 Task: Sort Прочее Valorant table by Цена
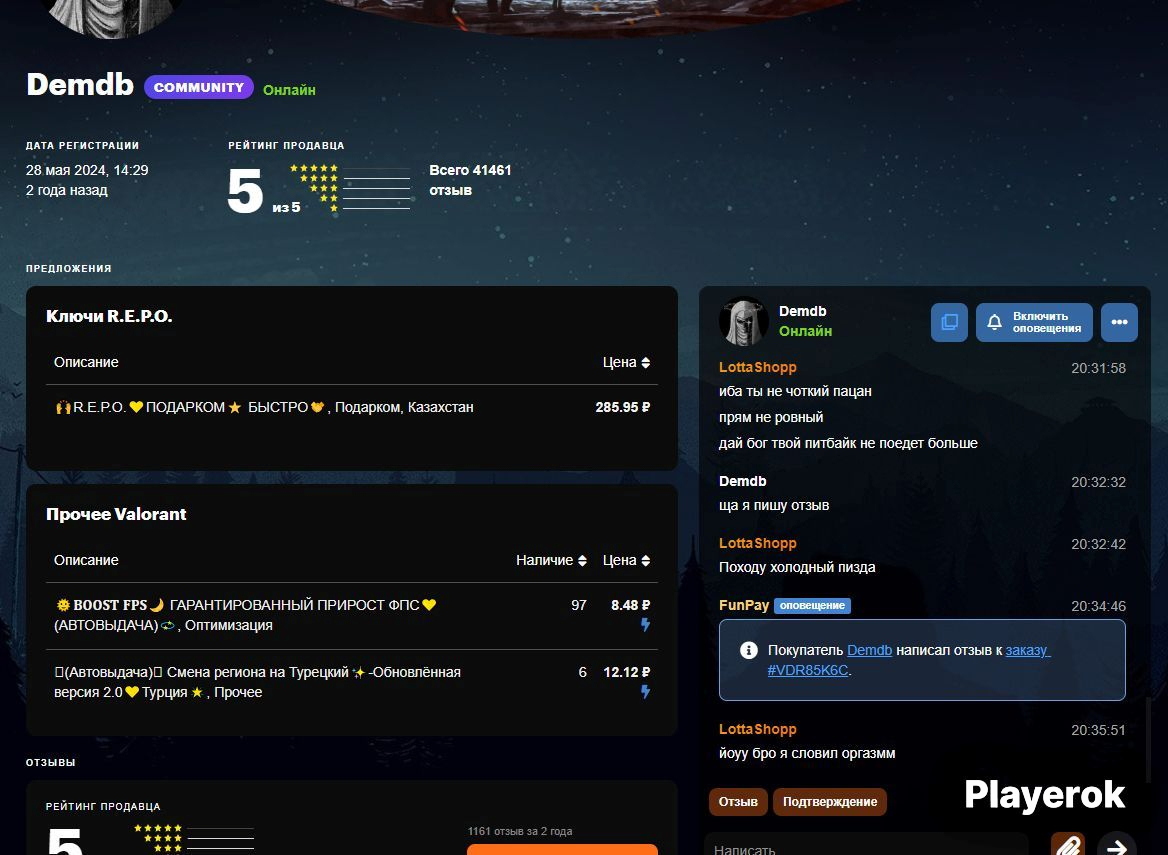click(x=626, y=560)
